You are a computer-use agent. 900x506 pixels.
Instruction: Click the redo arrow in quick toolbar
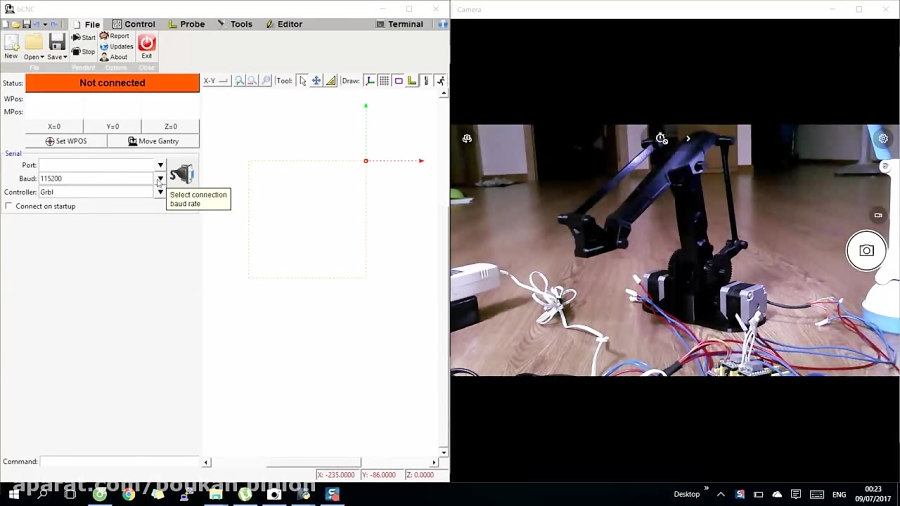pyautogui.click(x=54, y=24)
